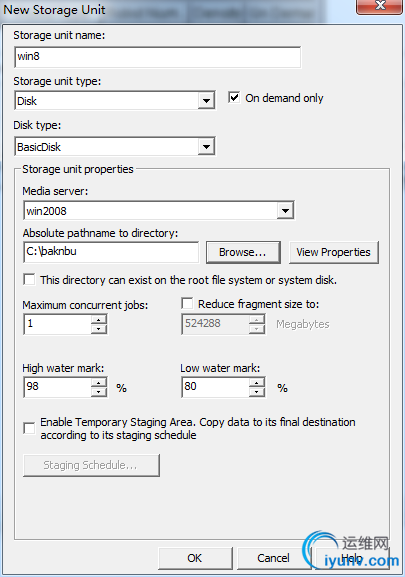Uncheck On demand only checkbox

234,98
